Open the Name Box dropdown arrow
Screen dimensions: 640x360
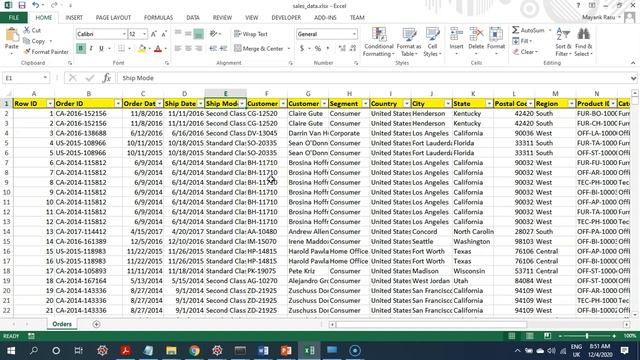[x=45, y=78]
